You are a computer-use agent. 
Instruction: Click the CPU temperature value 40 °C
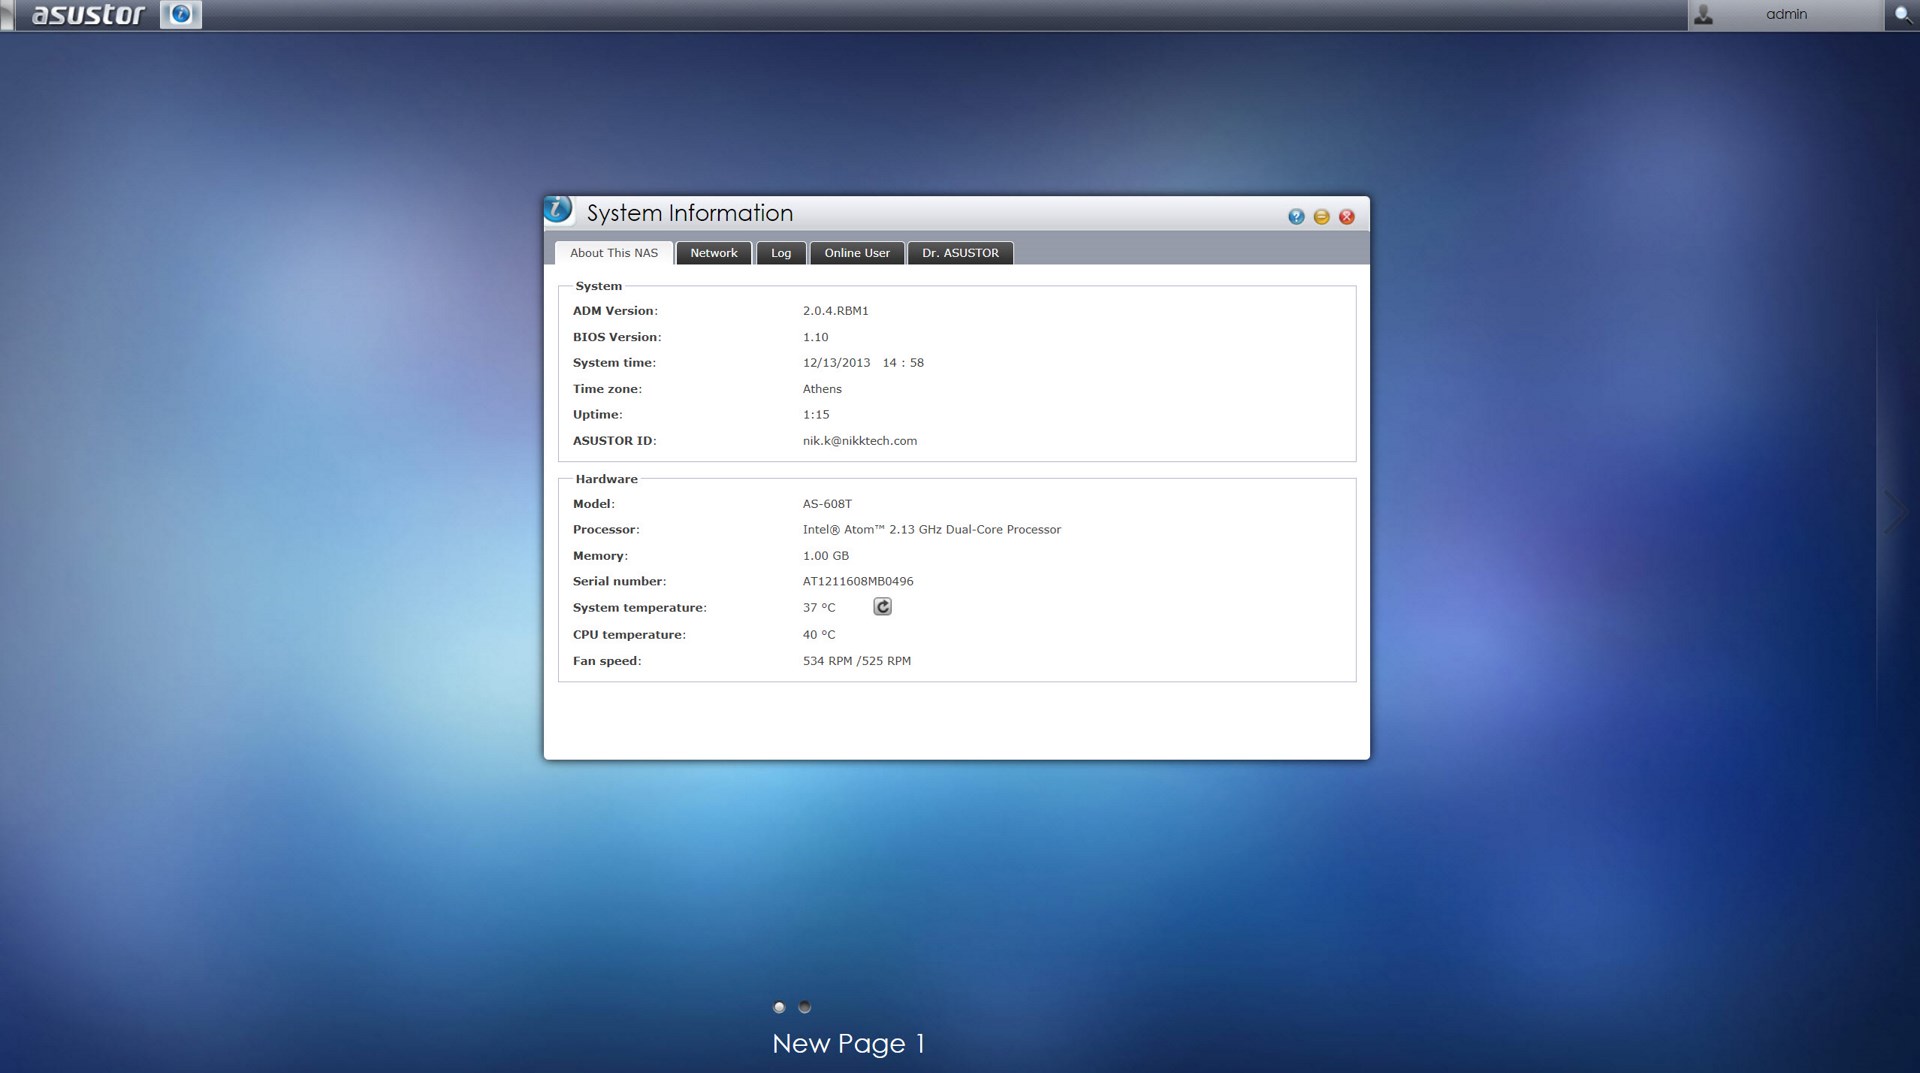[x=818, y=635]
